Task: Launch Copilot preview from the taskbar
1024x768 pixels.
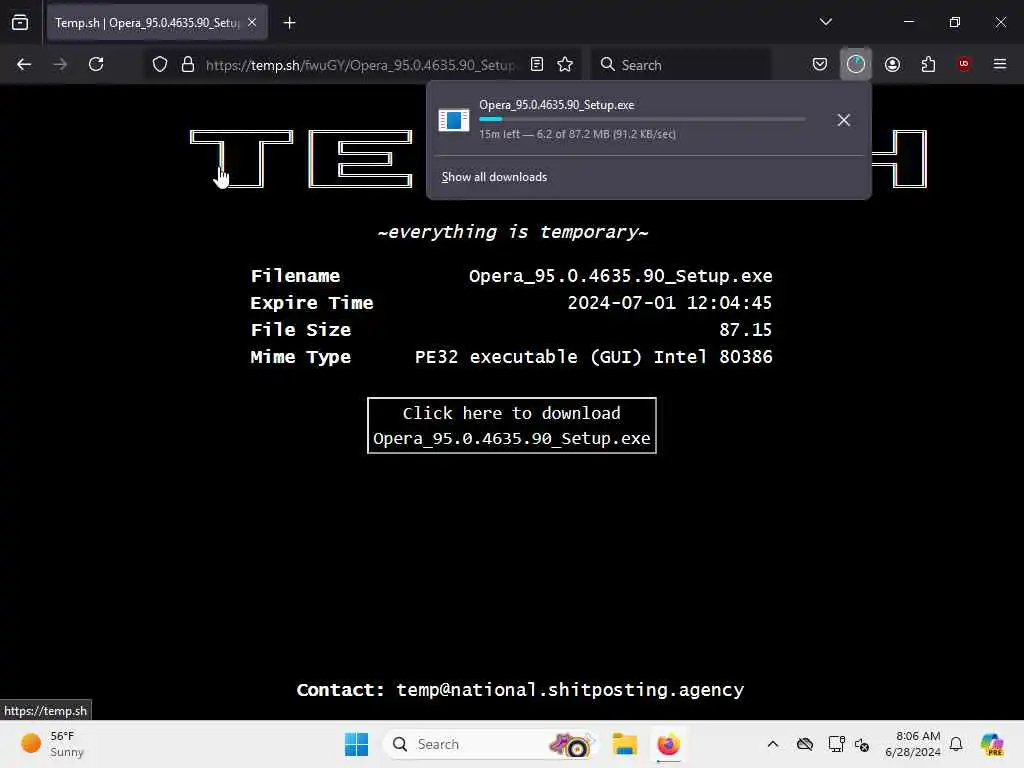Action: point(991,744)
